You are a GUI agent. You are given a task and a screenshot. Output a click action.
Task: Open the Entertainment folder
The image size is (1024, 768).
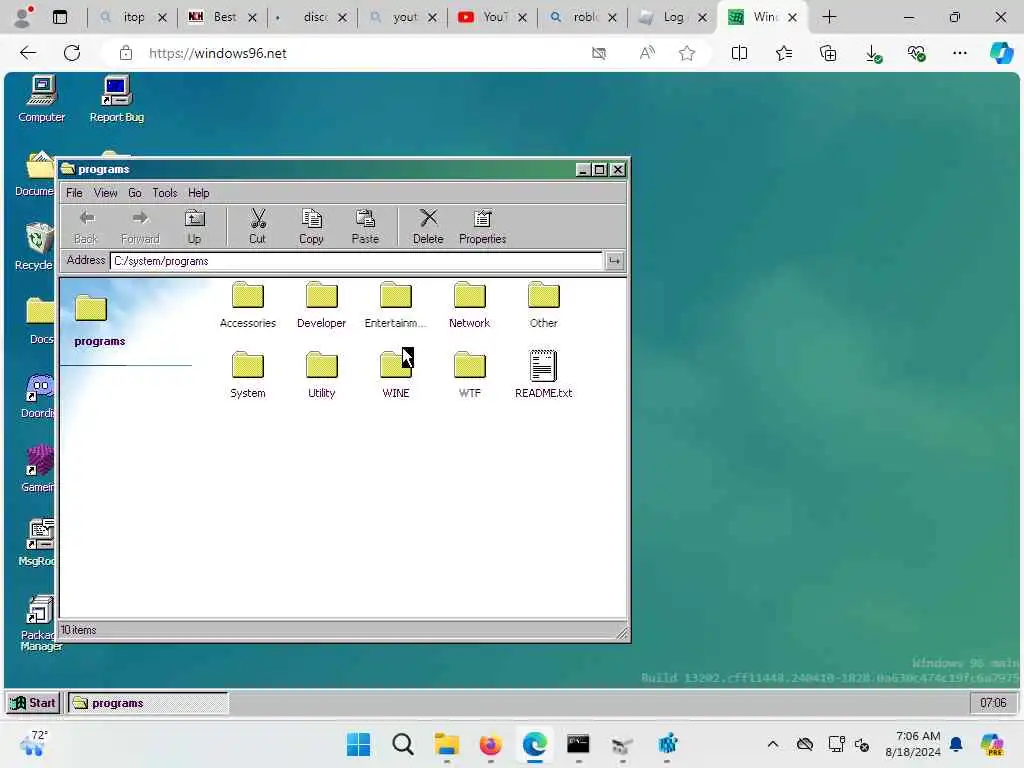coord(395,304)
